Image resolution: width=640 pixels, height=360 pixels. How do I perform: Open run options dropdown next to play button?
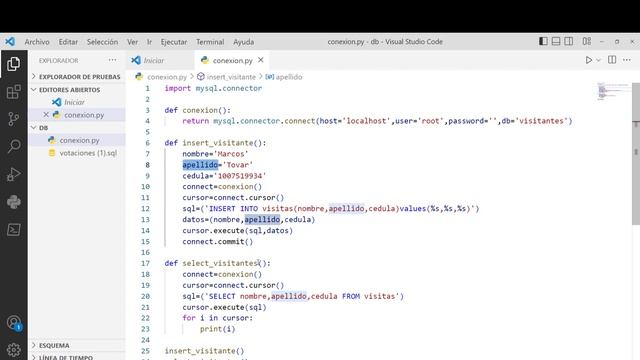pyautogui.click(x=598, y=60)
